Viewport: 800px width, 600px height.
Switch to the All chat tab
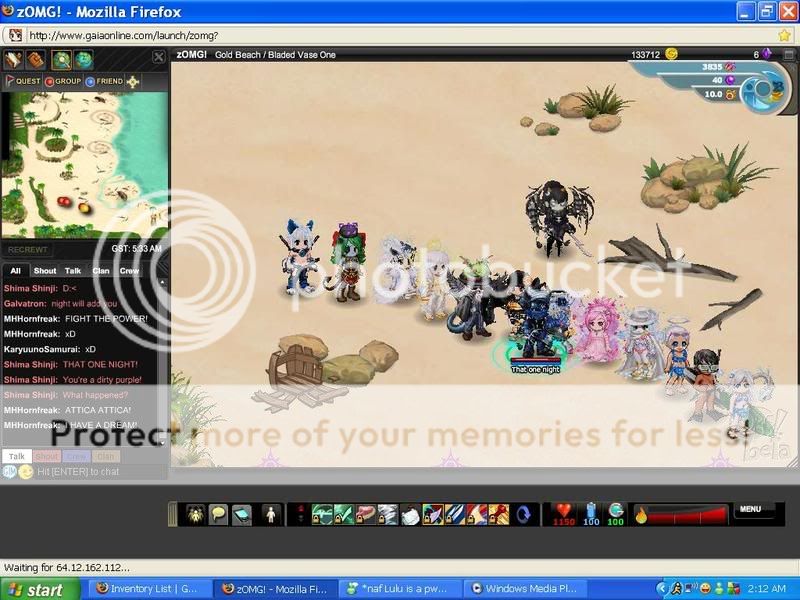pos(15,271)
